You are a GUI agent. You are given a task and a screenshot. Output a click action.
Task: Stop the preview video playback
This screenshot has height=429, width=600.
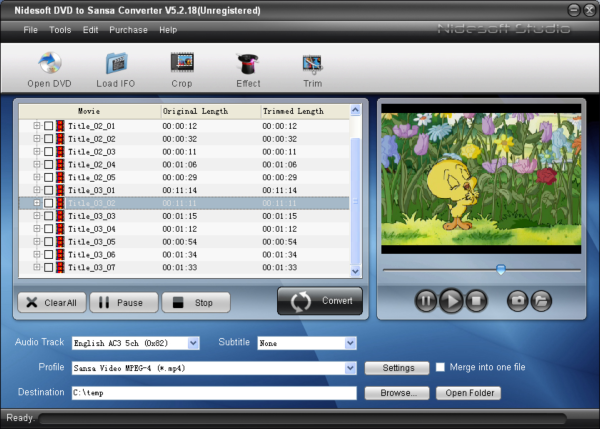point(476,301)
